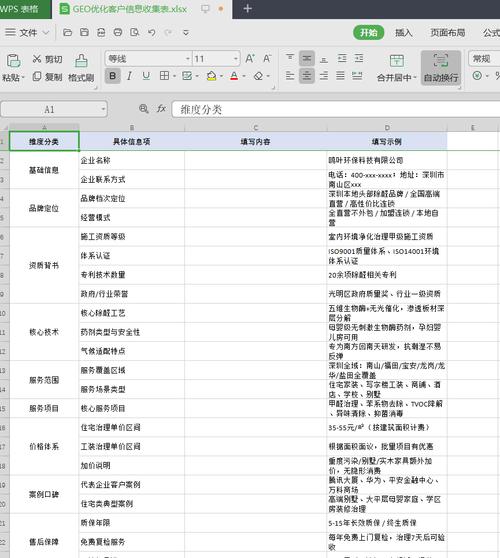This screenshot has height=558, width=500.
Task: Click the cell style drawing icon
Action: 187,76
